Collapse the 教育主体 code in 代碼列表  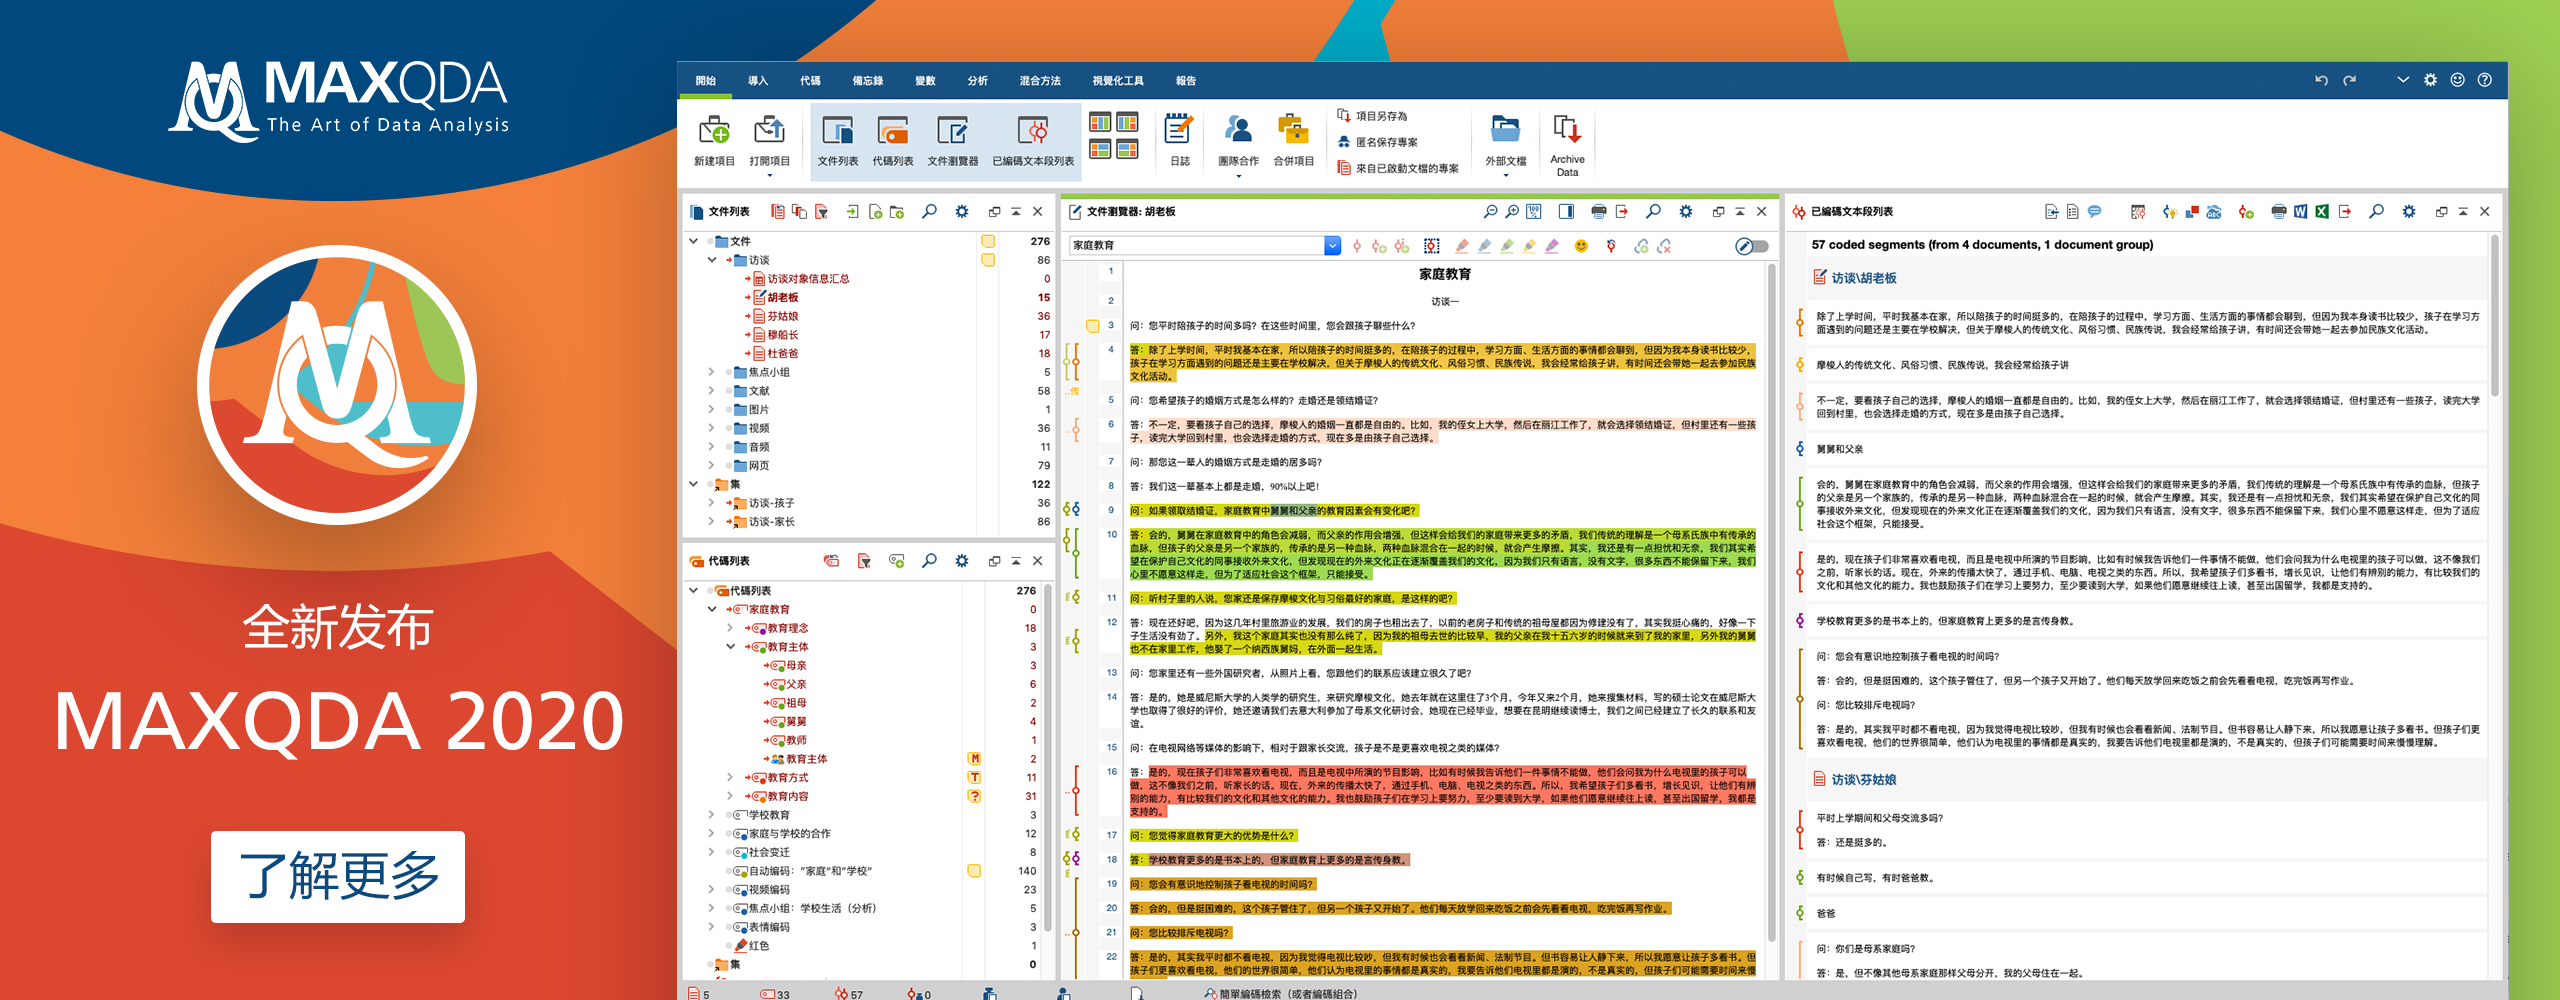730,647
